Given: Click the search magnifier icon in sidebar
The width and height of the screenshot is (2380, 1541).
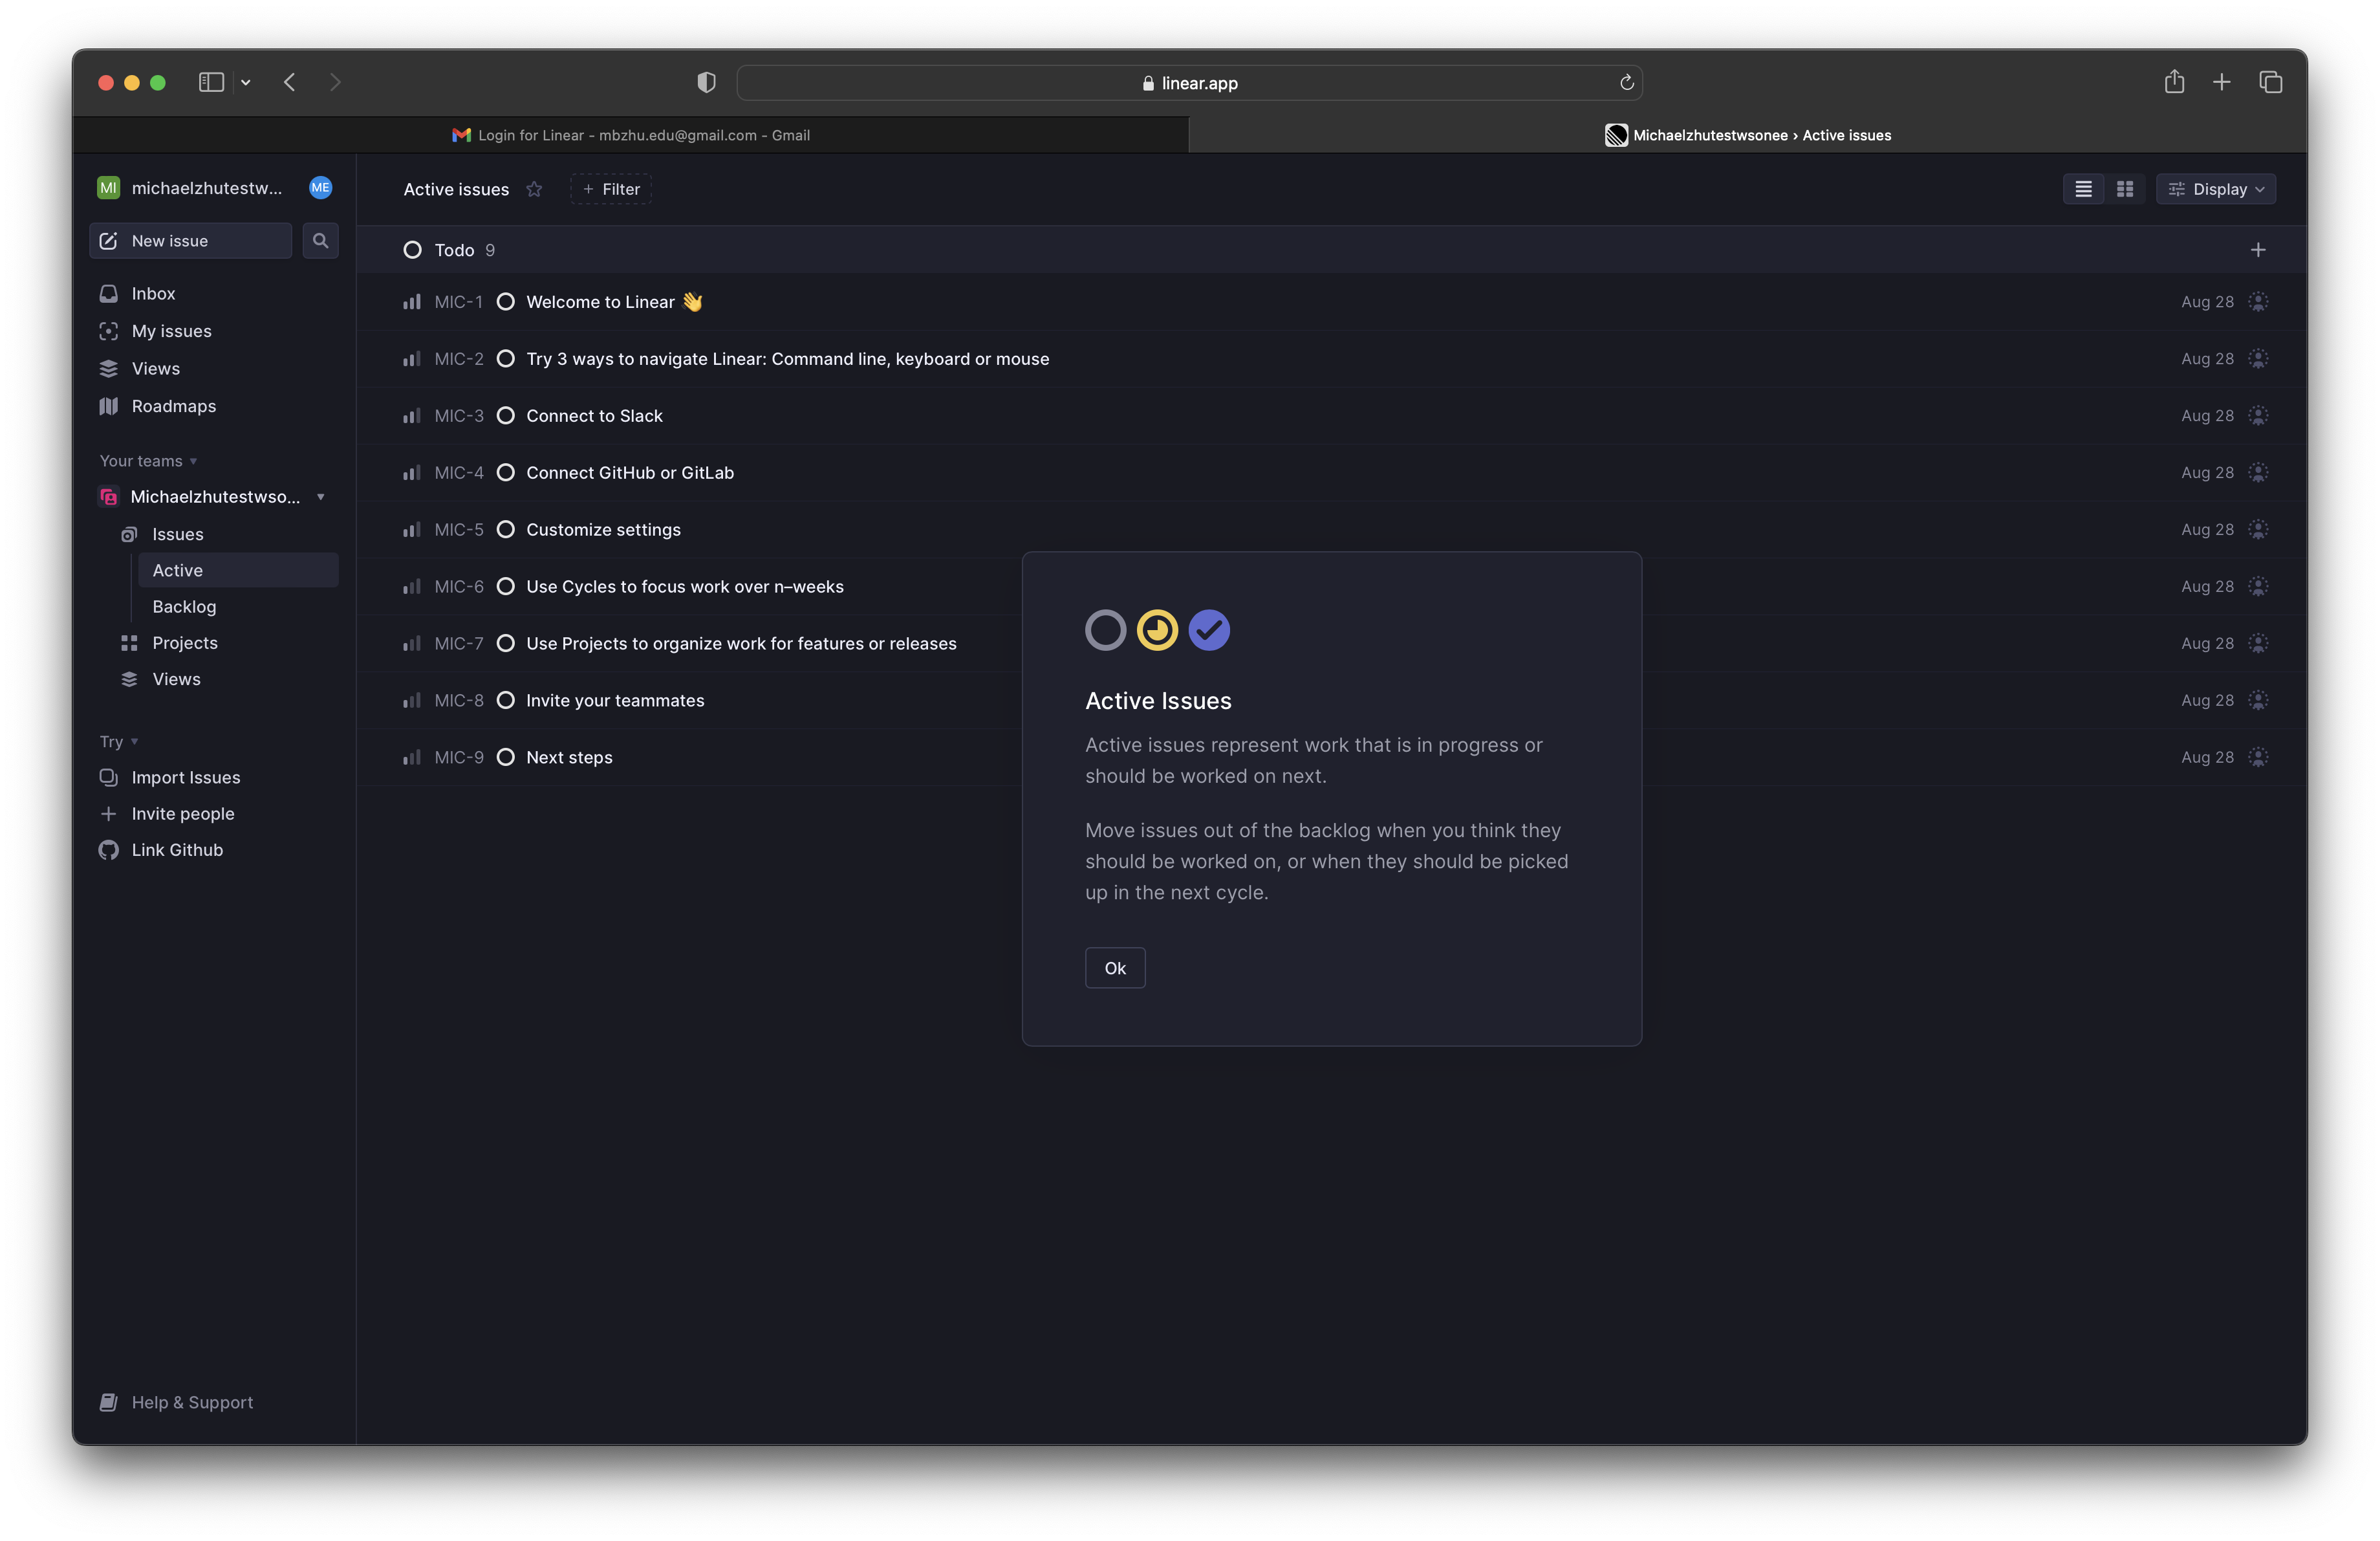Looking at the screenshot, I should pos(320,240).
